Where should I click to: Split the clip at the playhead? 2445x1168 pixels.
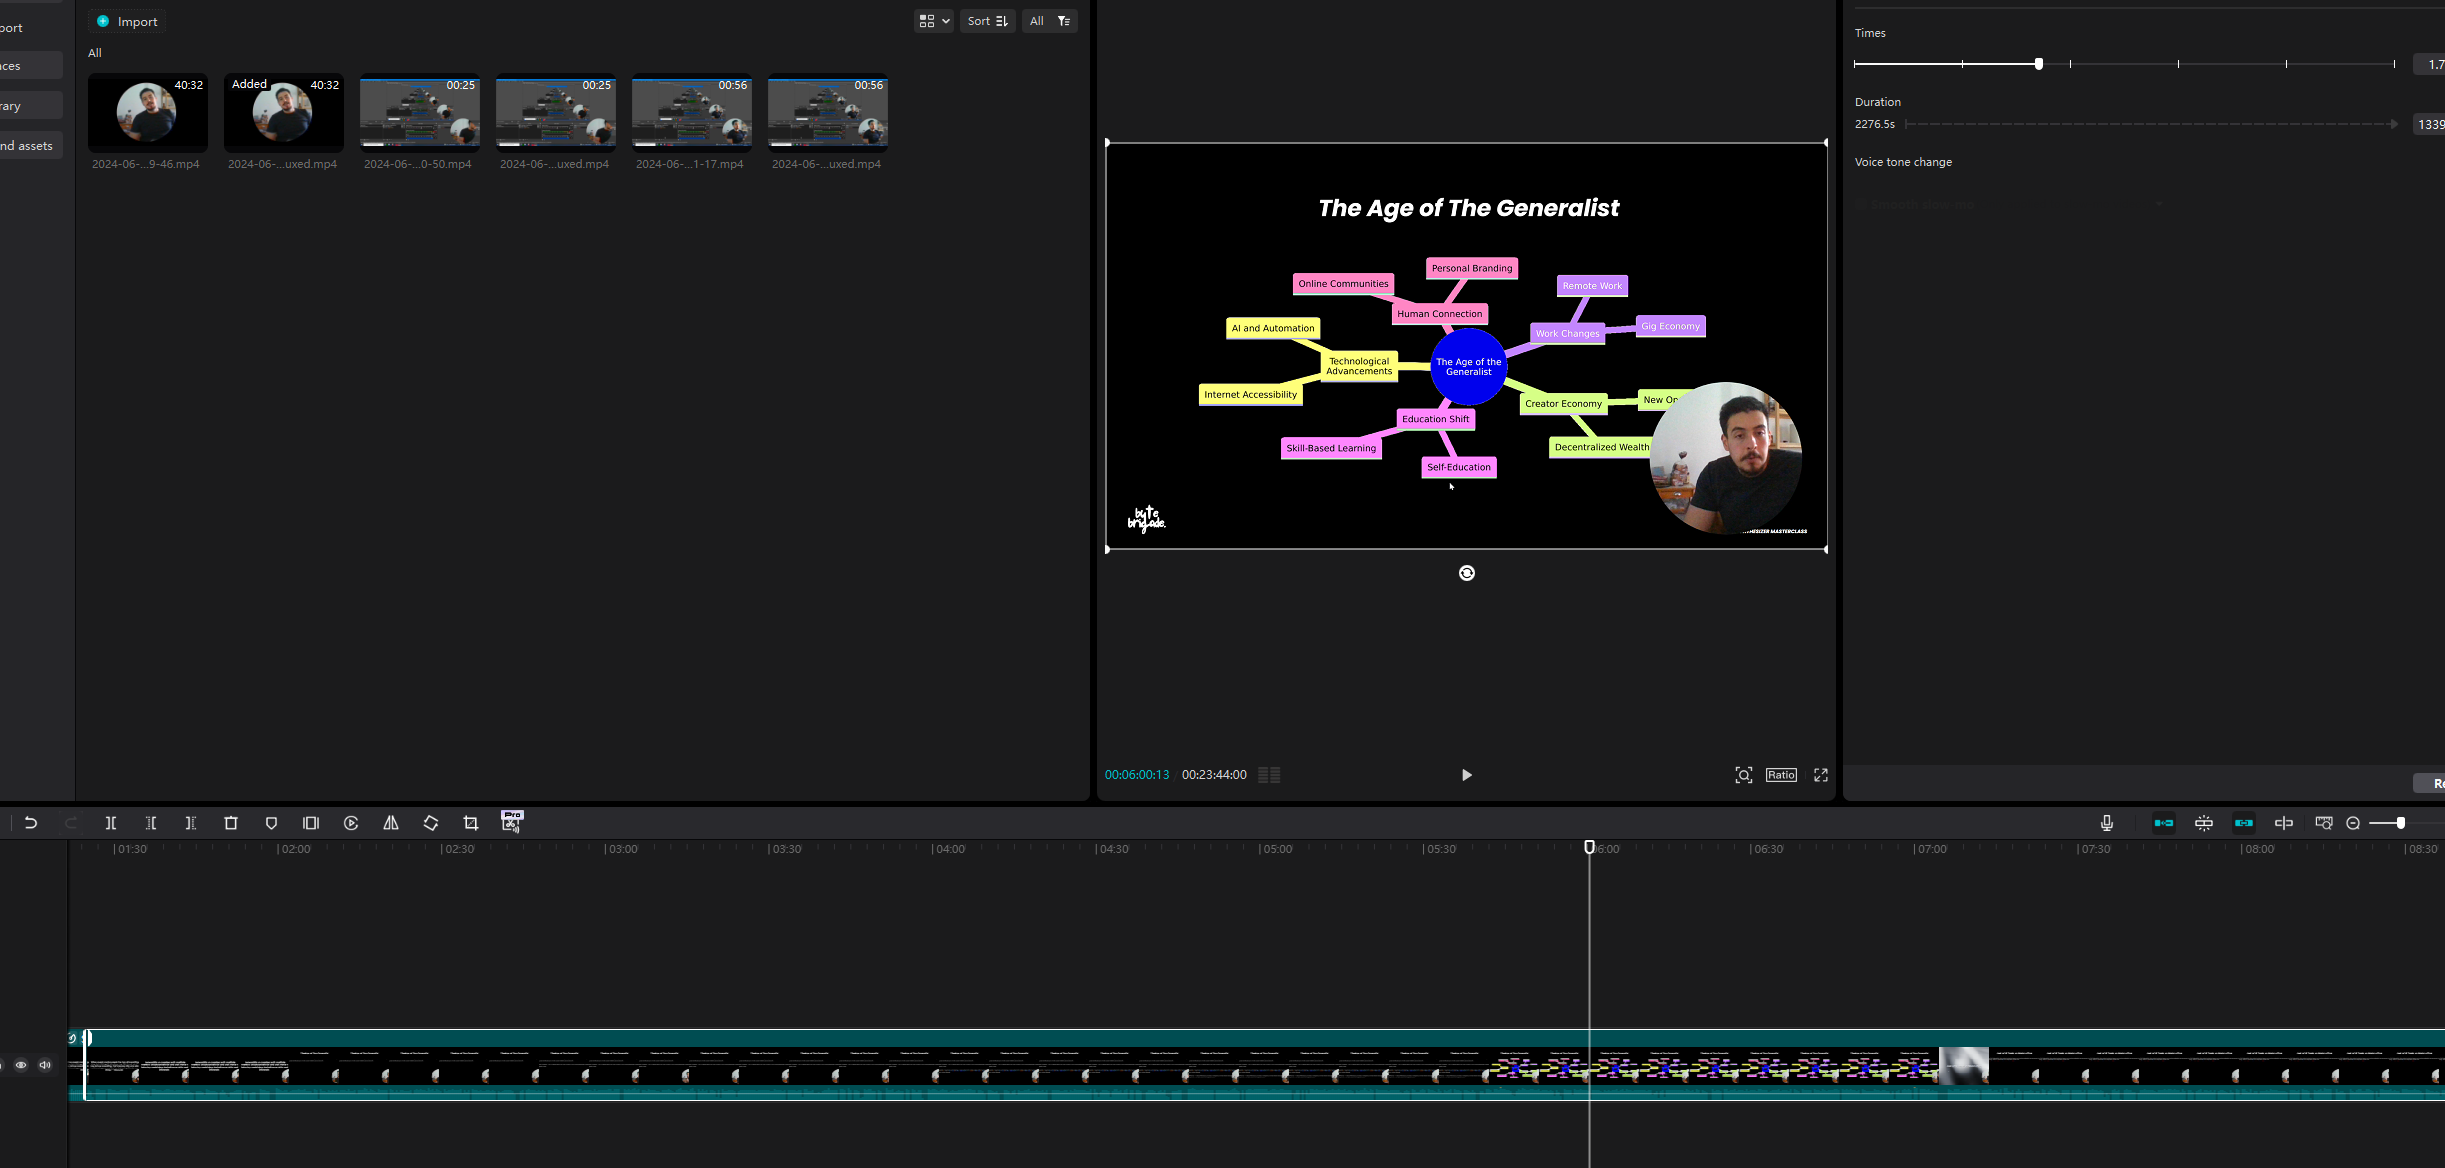tap(110, 822)
